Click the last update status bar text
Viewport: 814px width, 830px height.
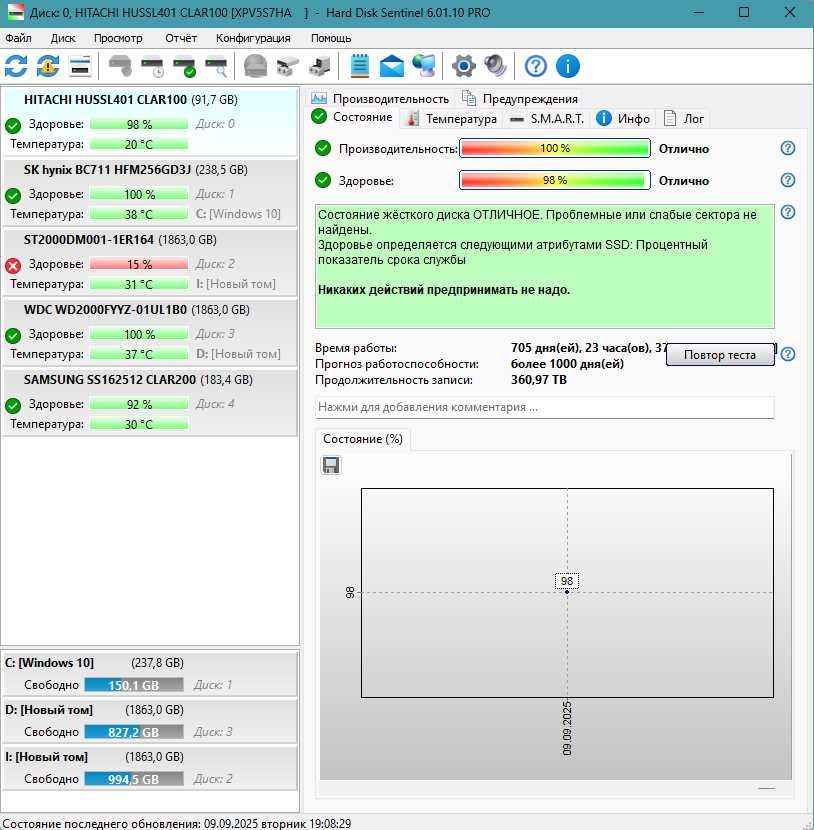(x=176, y=823)
